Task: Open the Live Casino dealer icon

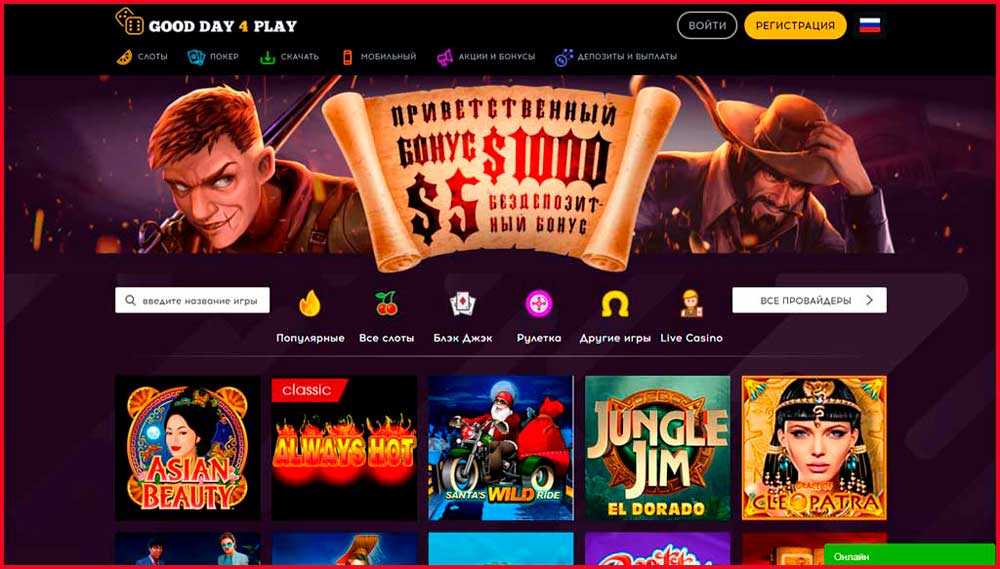Action: 691,304
